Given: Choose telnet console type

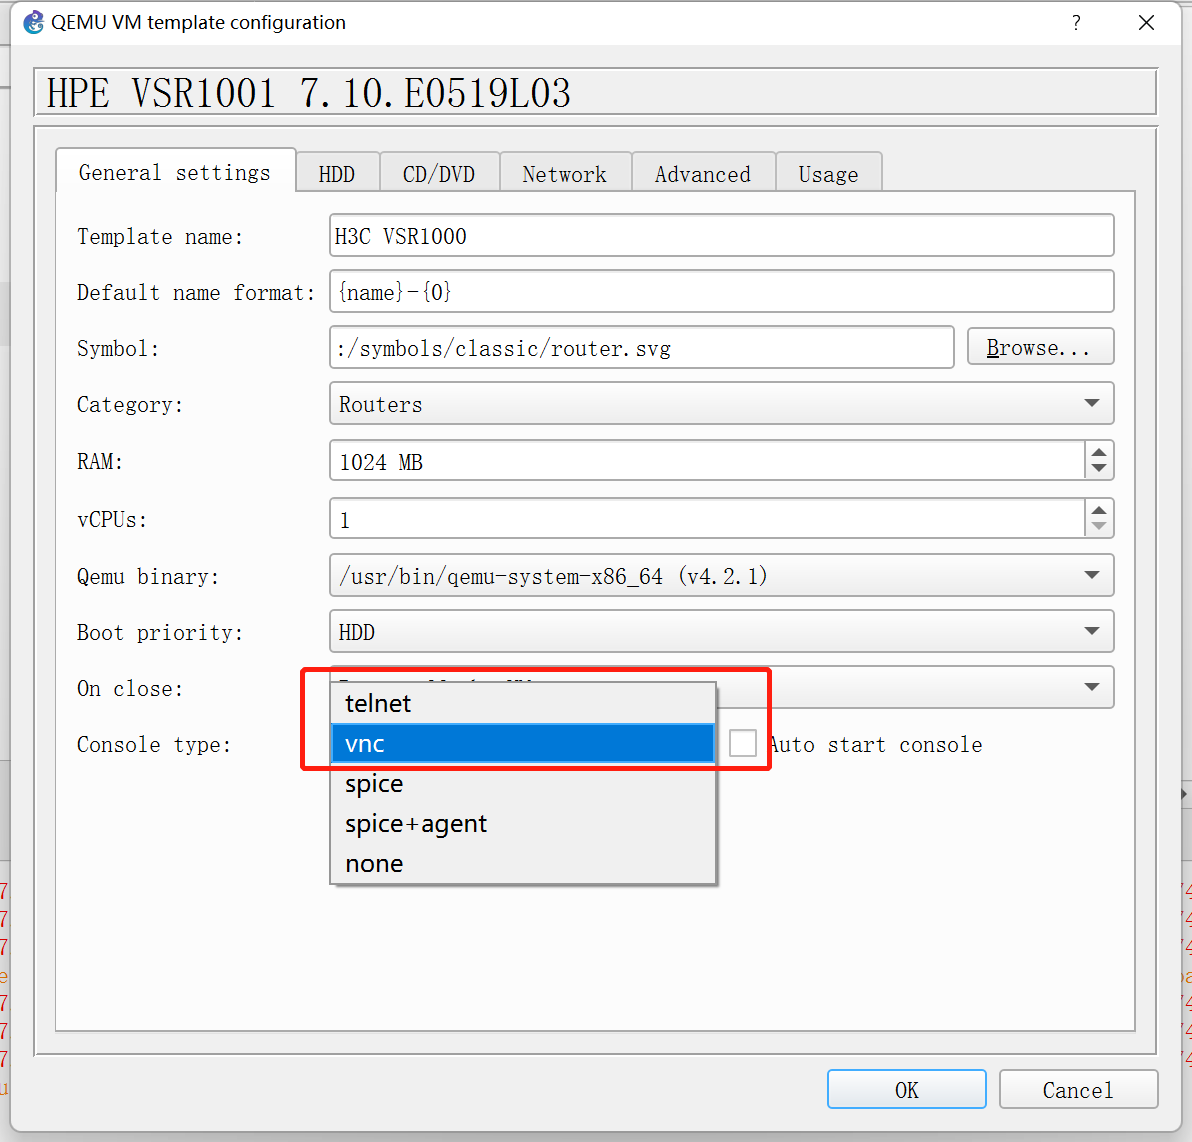Looking at the screenshot, I should (523, 703).
